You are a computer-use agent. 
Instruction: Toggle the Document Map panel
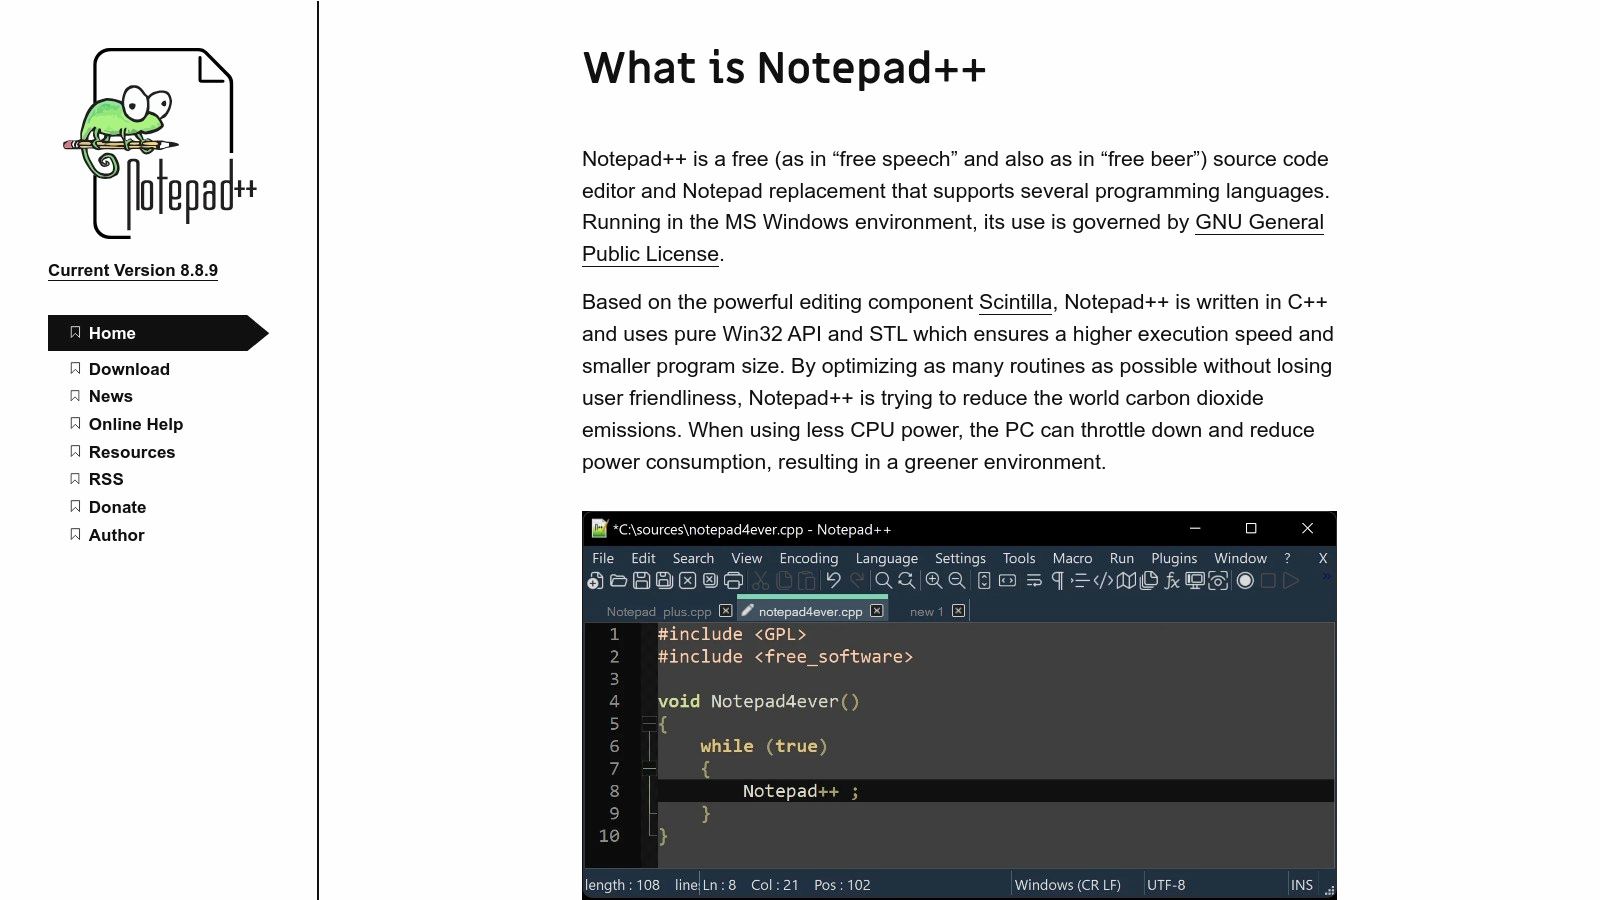pos(1127,580)
